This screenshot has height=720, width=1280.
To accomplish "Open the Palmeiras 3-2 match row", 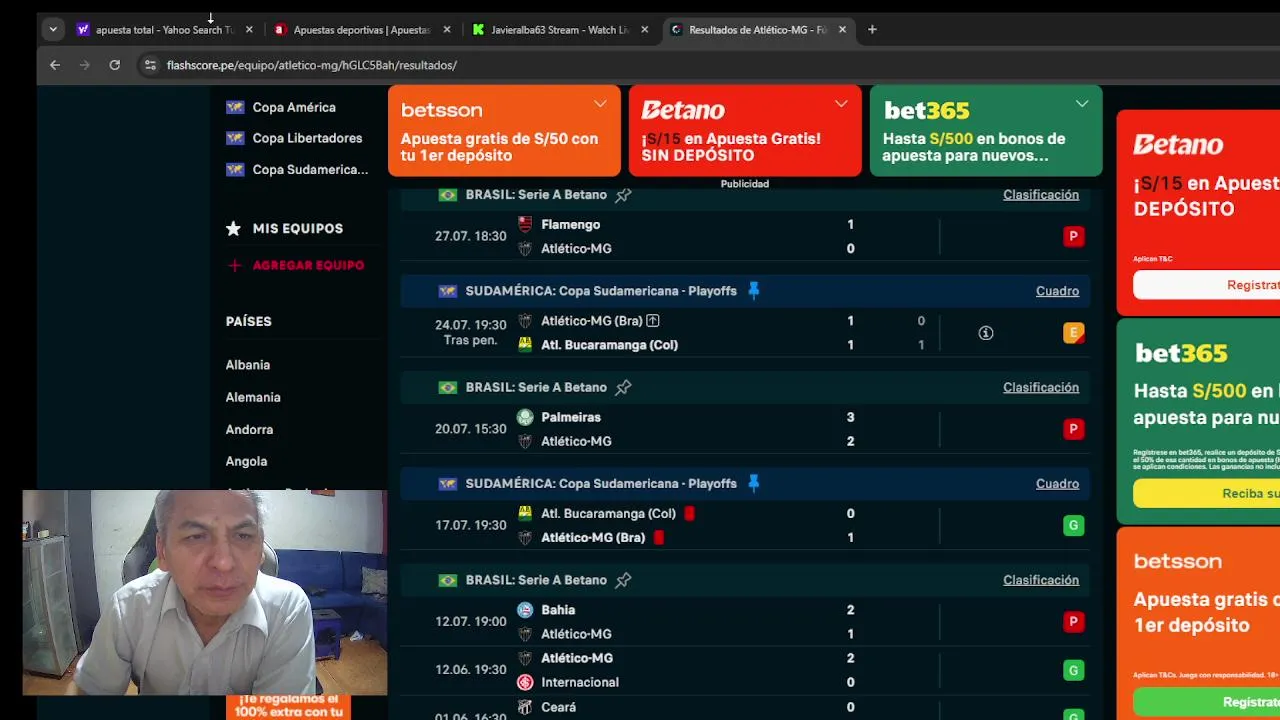I will [x=744, y=429].
